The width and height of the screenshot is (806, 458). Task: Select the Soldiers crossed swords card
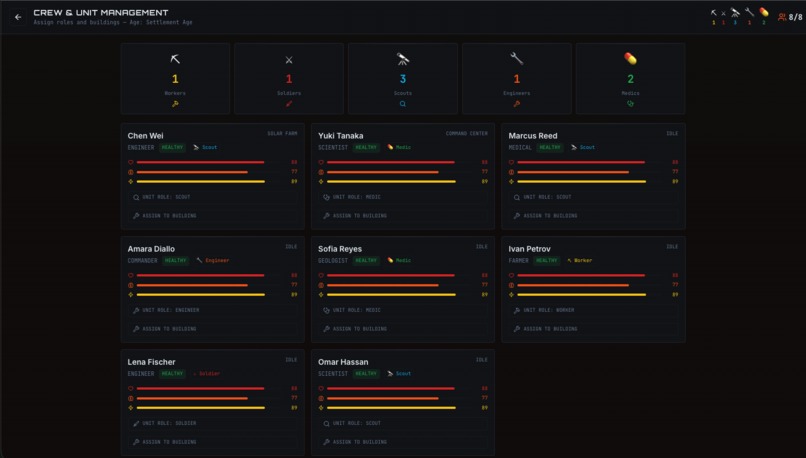pyautogui.click(x=289, y=79)
